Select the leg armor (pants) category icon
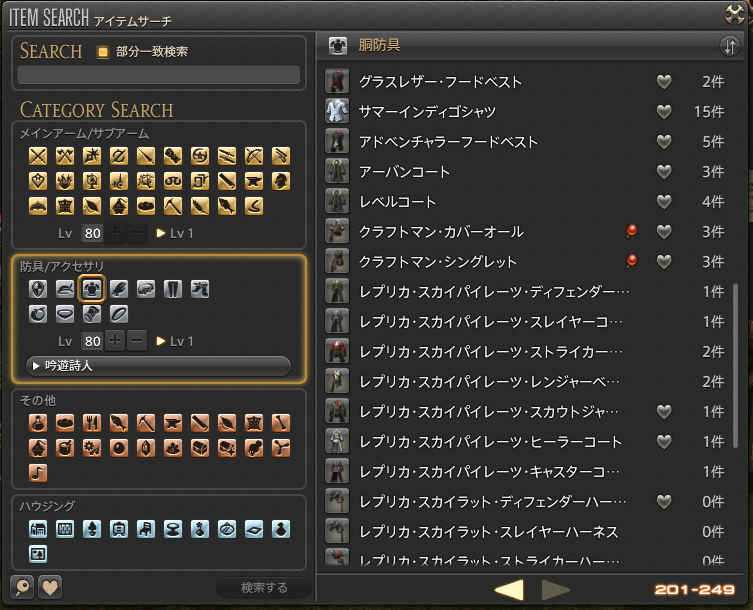Screen dimensions: 753x610 click(x=173, y=290)
